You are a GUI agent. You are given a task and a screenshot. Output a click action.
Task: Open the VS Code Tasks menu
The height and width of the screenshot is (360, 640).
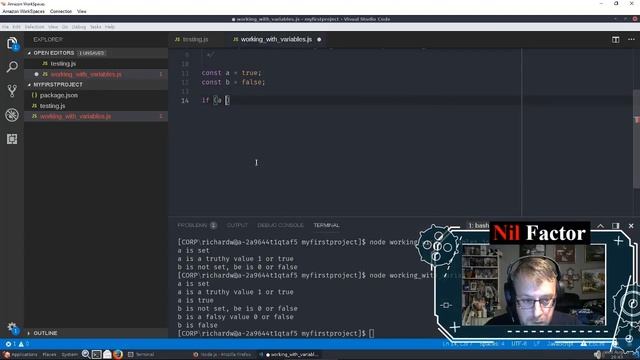(x=96, y=27)
